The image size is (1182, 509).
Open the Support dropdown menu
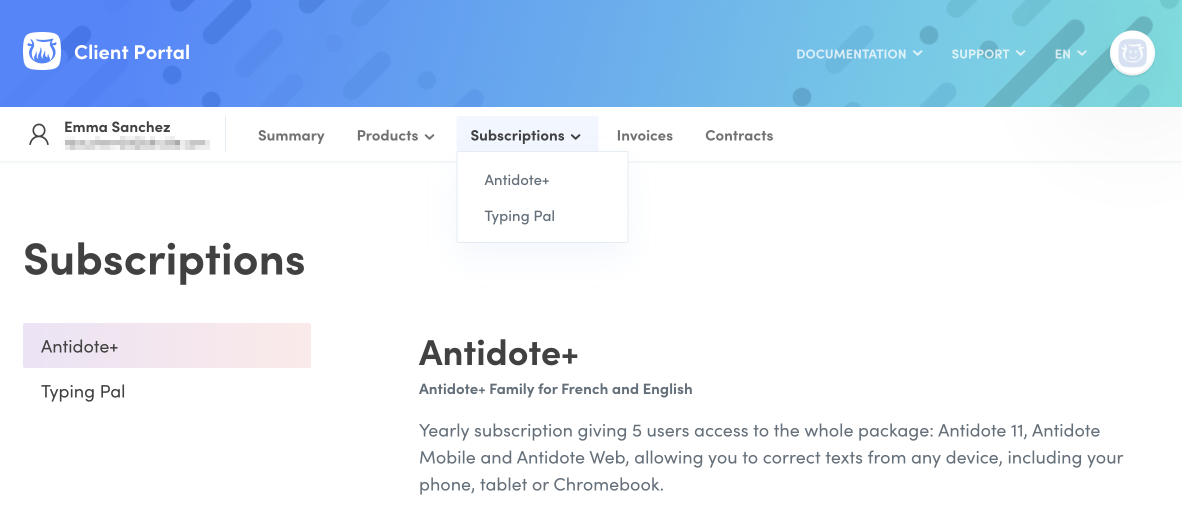988,54
